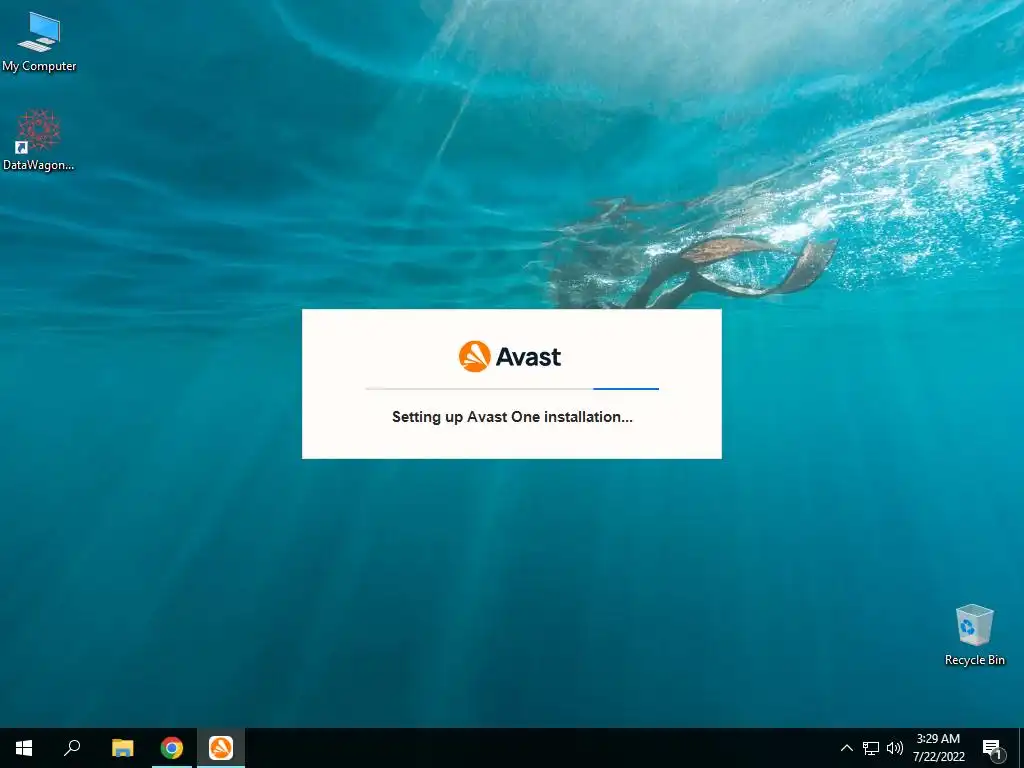Open the network status tray icon
The height and width of the screenshot is (768, 1024).
coord(871,748)
